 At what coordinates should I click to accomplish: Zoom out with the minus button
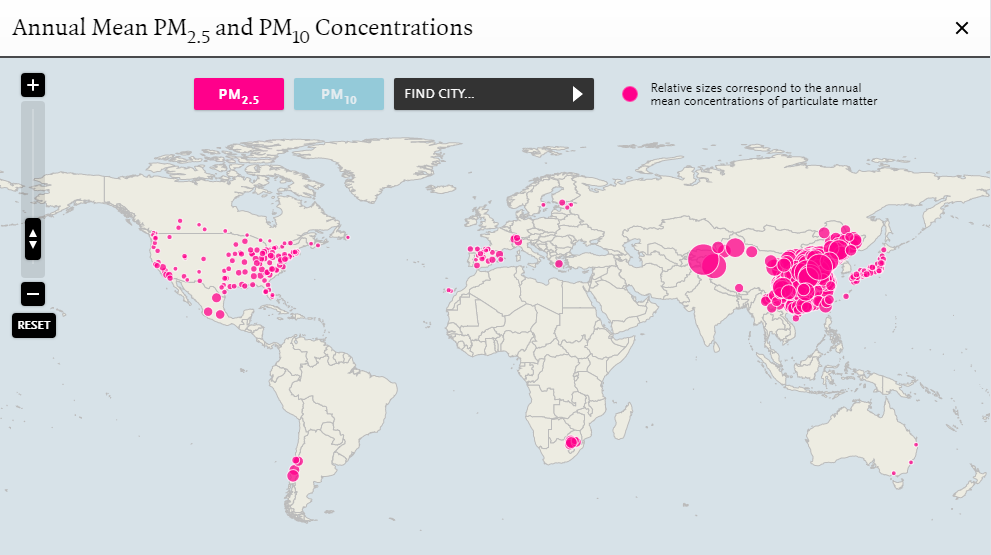pyautogui.click(x=33, y=294)
